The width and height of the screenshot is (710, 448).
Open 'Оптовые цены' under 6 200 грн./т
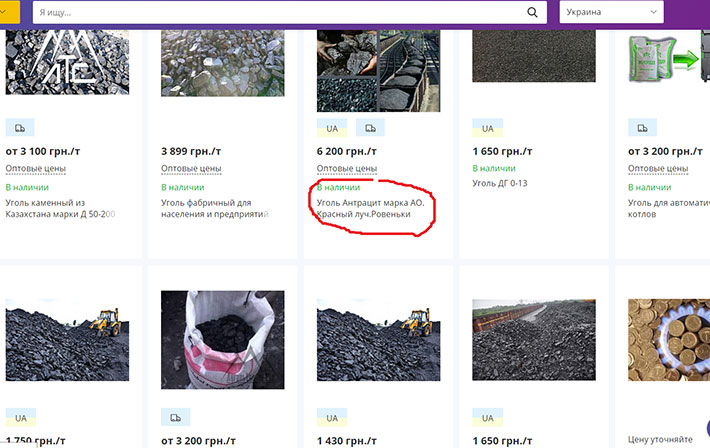347,169
